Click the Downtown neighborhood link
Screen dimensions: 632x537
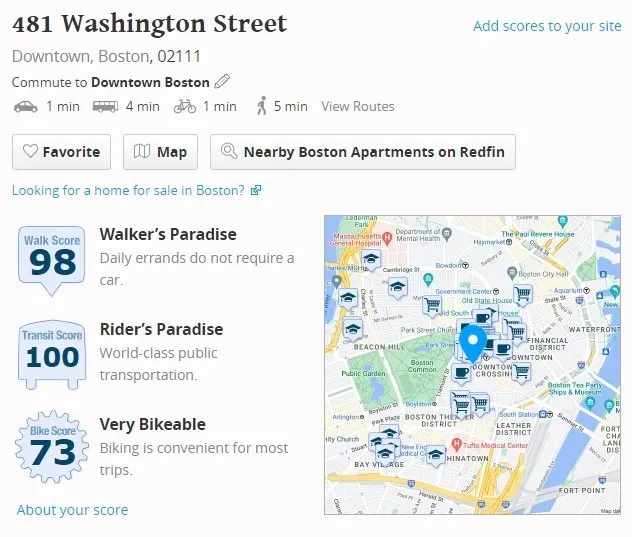[48, 55]
